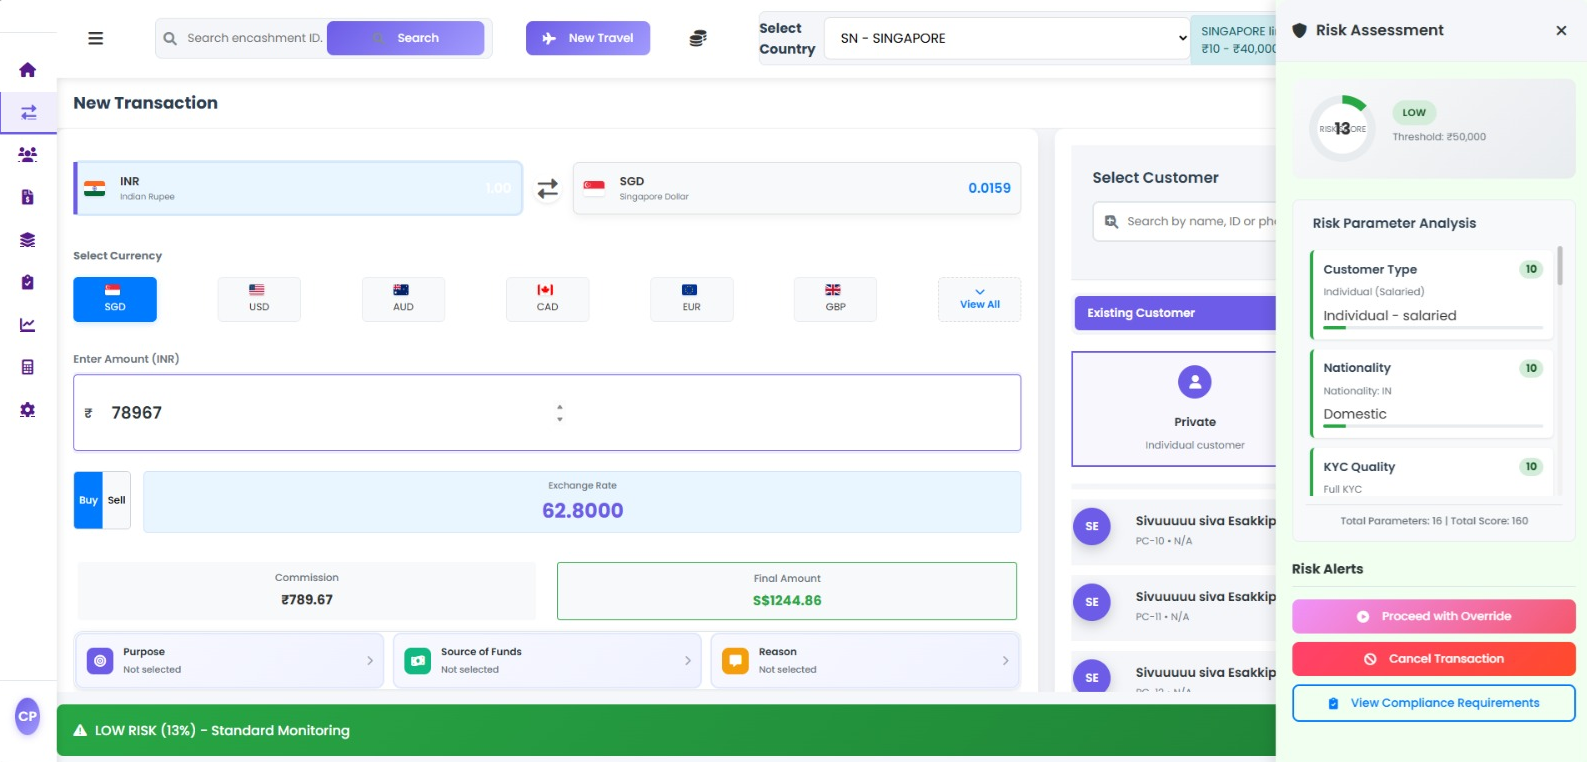This screenshot has height=762, width=1587.
Task: Open the transactions exchange-arrows sidebar icon
Action: point(28,112)
